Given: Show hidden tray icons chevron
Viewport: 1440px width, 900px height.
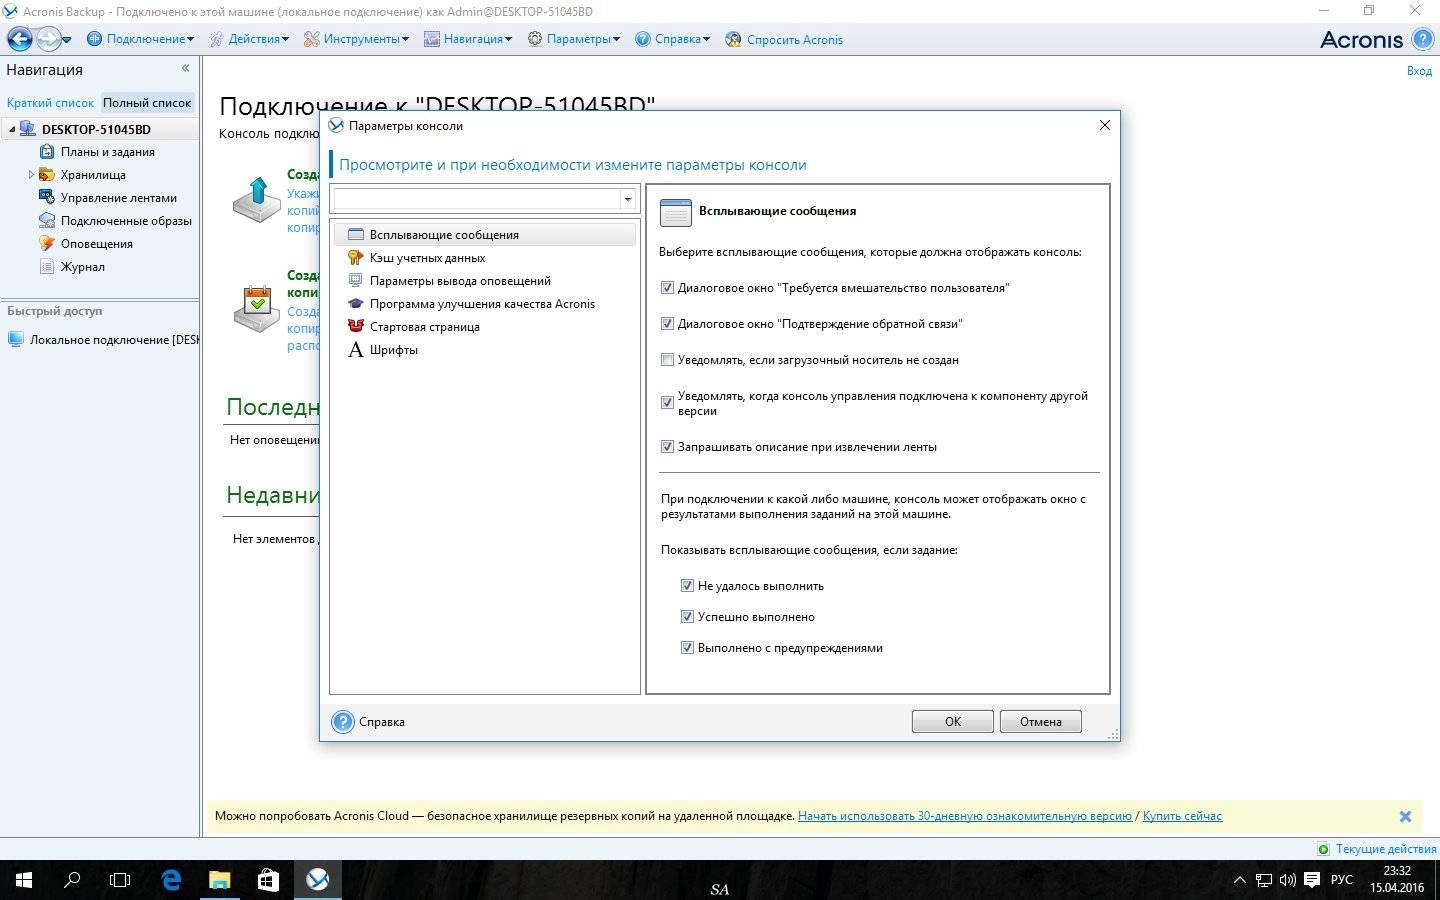Looking at the screenshot, I should [x=1240, y=881].
